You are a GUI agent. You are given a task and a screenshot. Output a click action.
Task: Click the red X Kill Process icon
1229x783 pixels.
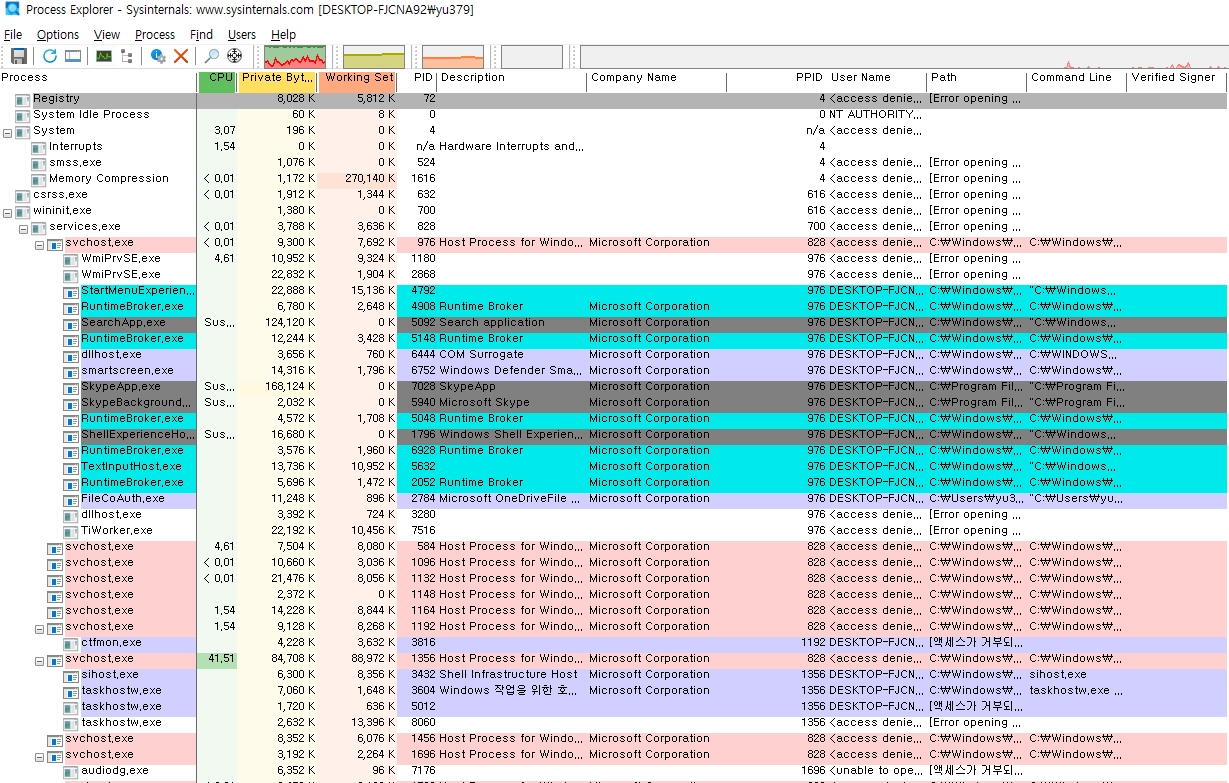[x=181, y=56]
